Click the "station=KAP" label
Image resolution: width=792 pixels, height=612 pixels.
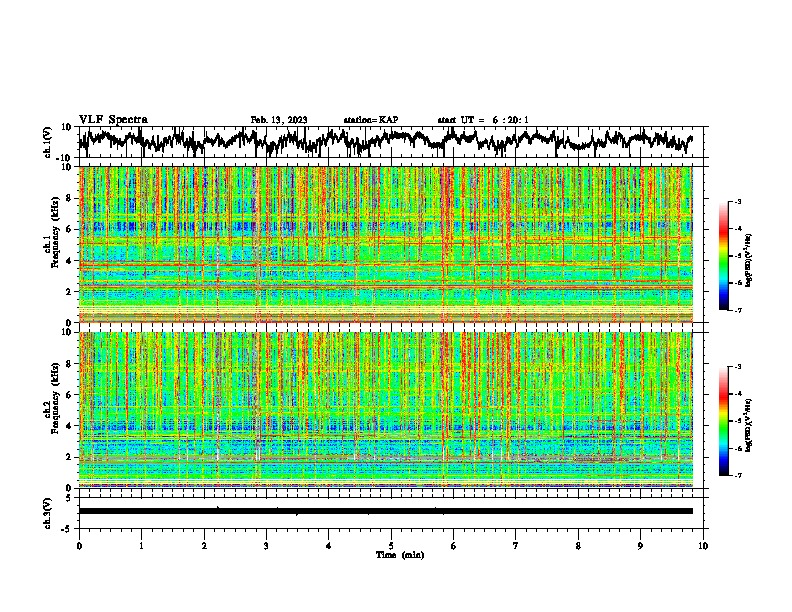371,120
